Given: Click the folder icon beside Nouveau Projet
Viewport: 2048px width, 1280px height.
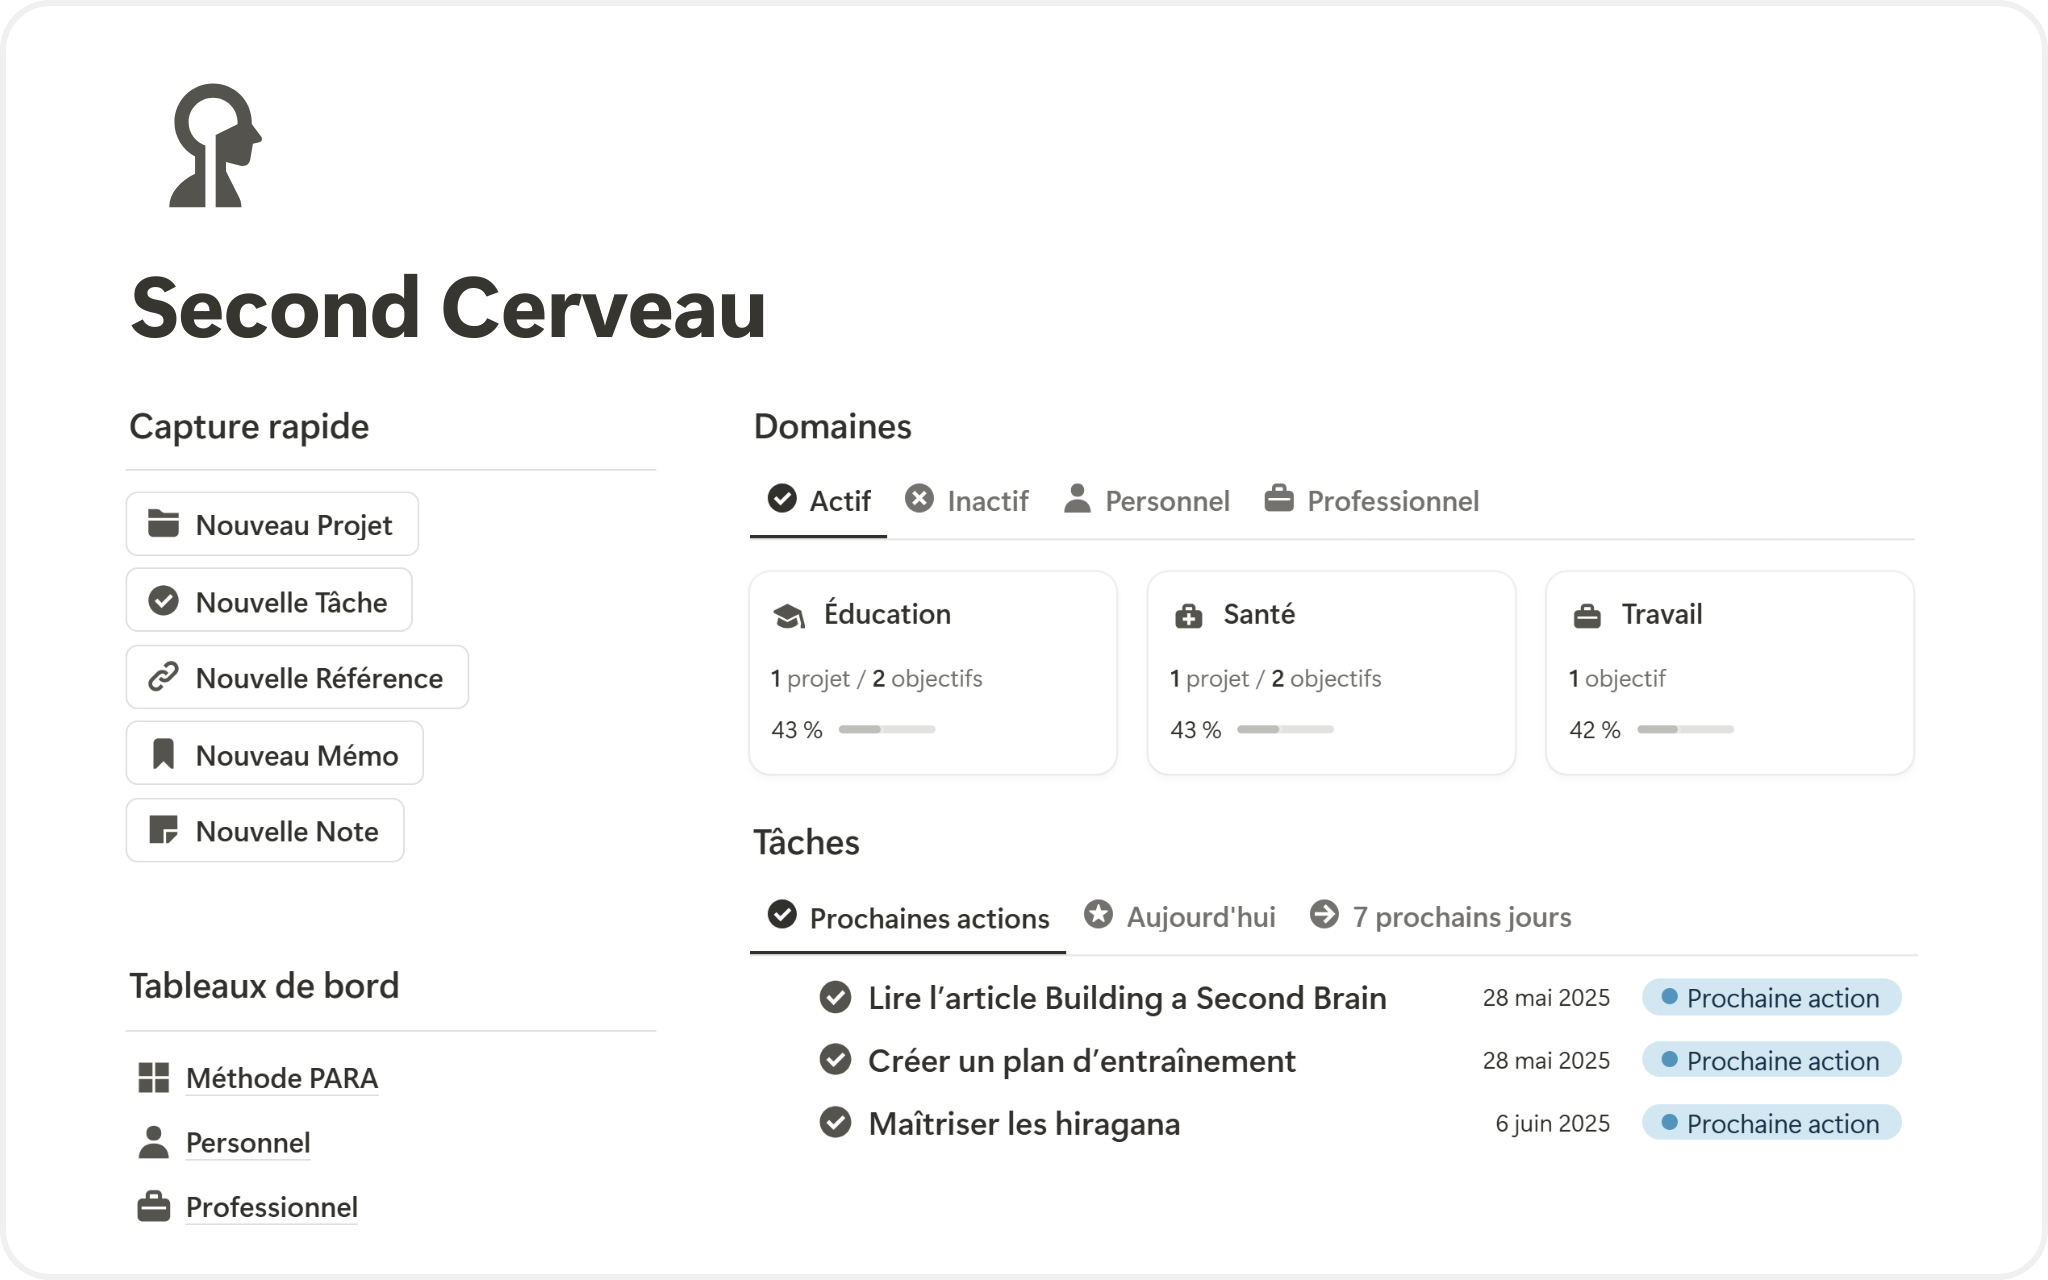Looking at the screenshot, I should point(163,524).
